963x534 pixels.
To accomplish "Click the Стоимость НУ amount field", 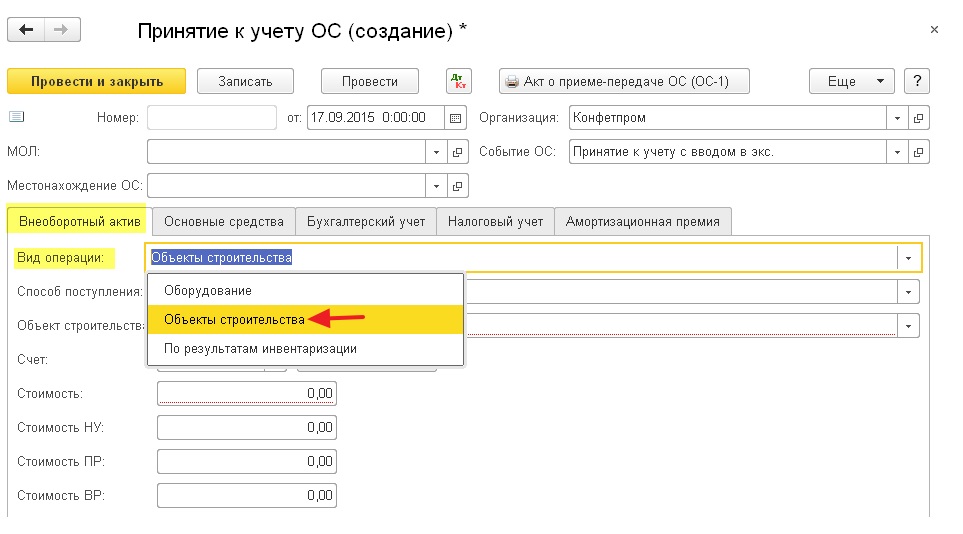I will pyautogui.click(x=247, y=427).
